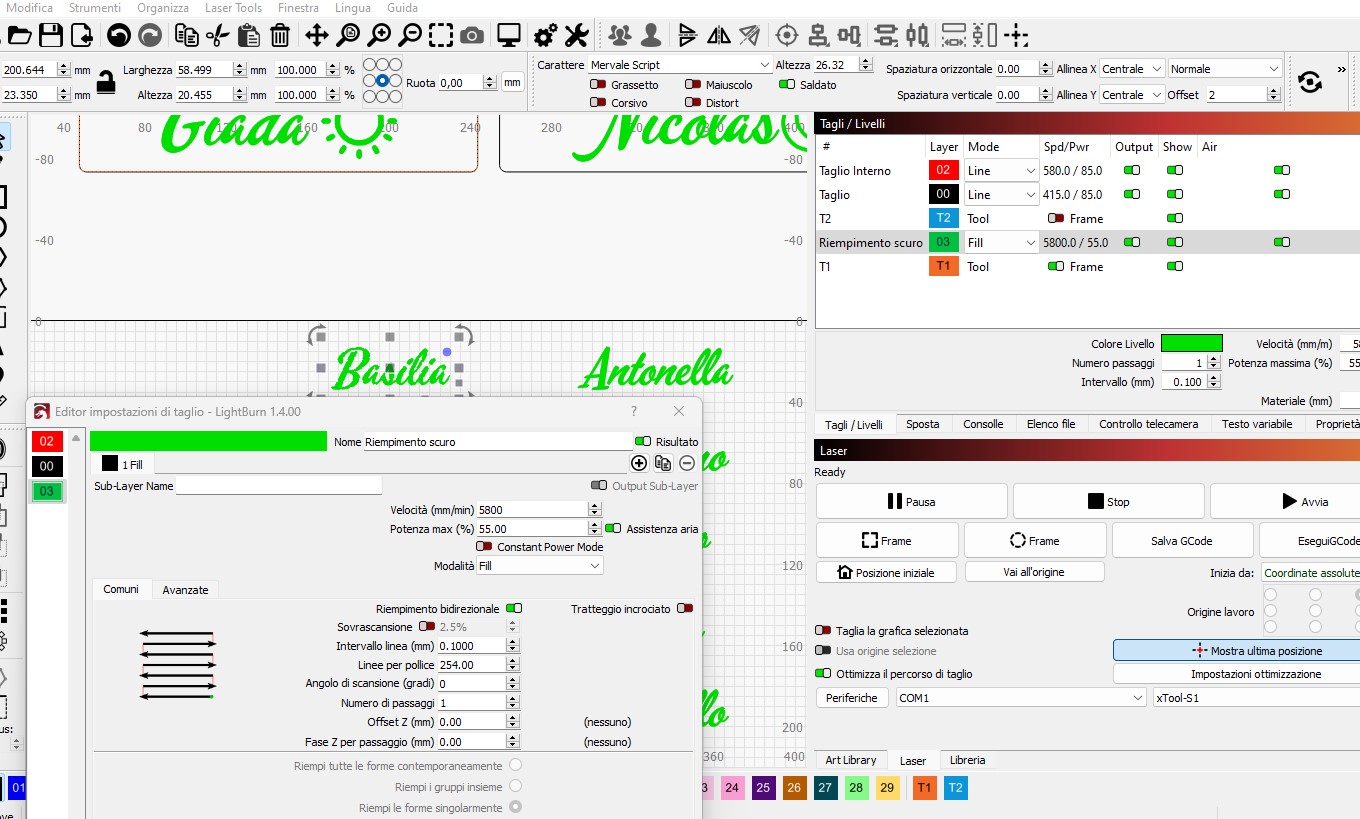The image size is (1360, 819).
Task: Open the Laser Tools menu
Action: point(233,8)
